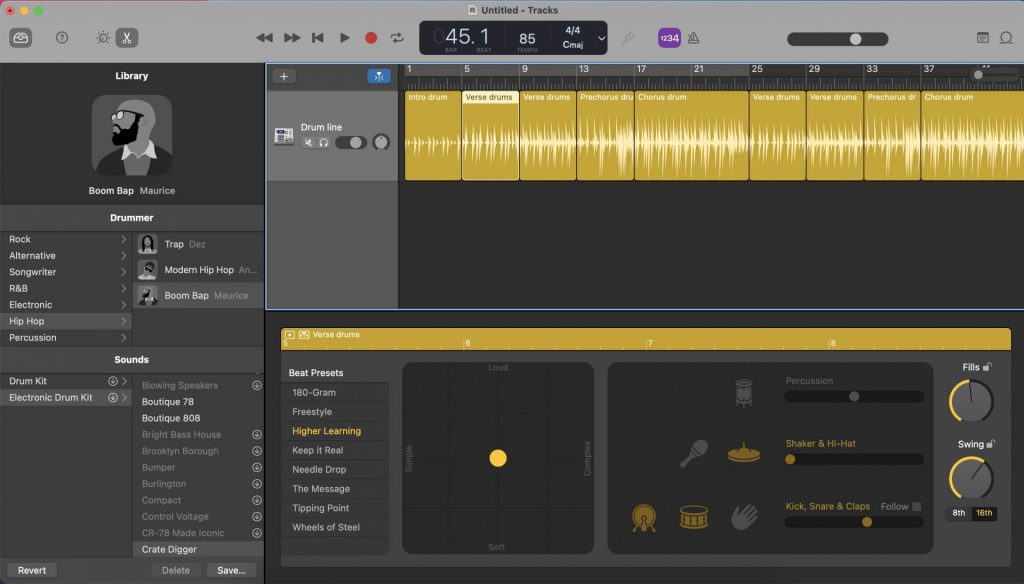Preview the Verse drums region in the editor
Image resolution: width=1024 pixels, height=584 pixels.
(x=289, y=334)
